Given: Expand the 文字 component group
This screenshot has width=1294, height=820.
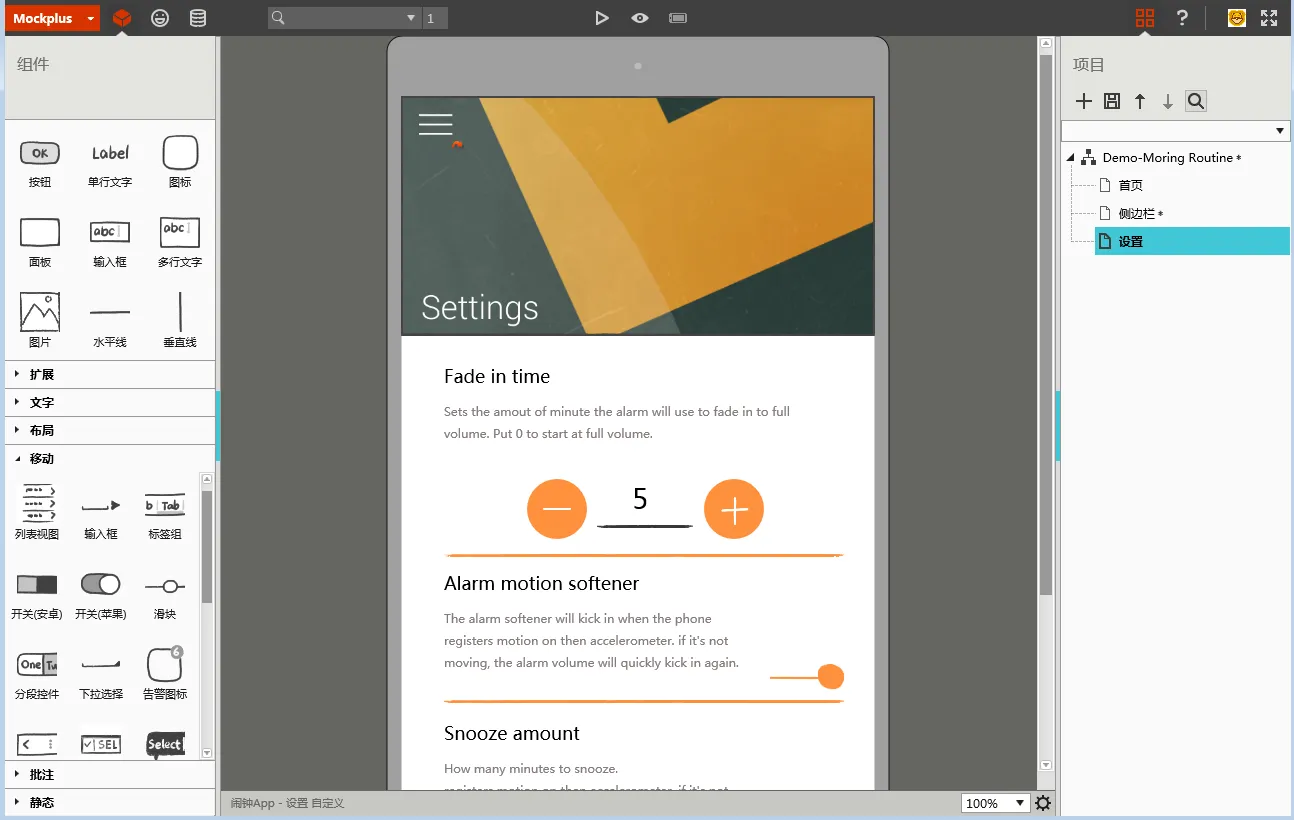Looking at the screenshot, I should tap(110, 403).
